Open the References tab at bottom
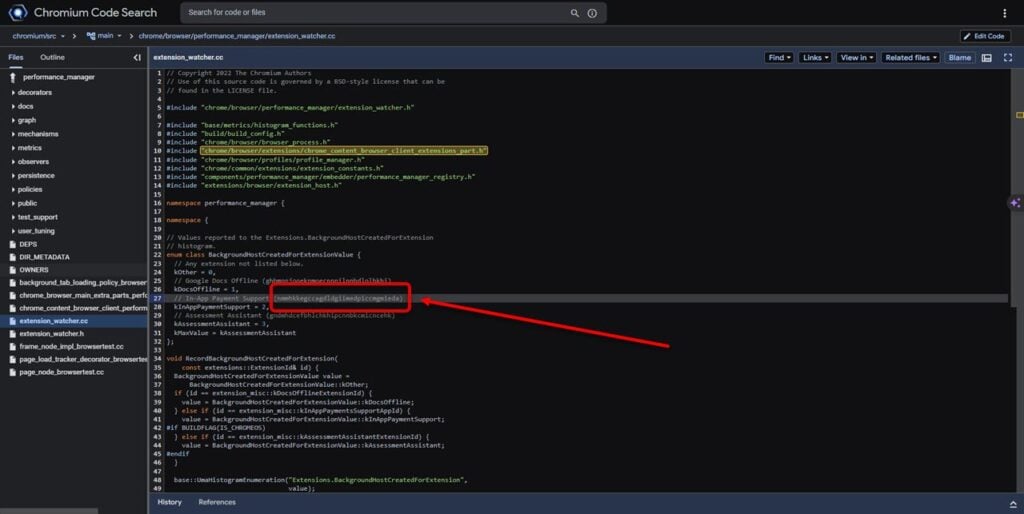The image size is (1024, 514). point(216,502)
